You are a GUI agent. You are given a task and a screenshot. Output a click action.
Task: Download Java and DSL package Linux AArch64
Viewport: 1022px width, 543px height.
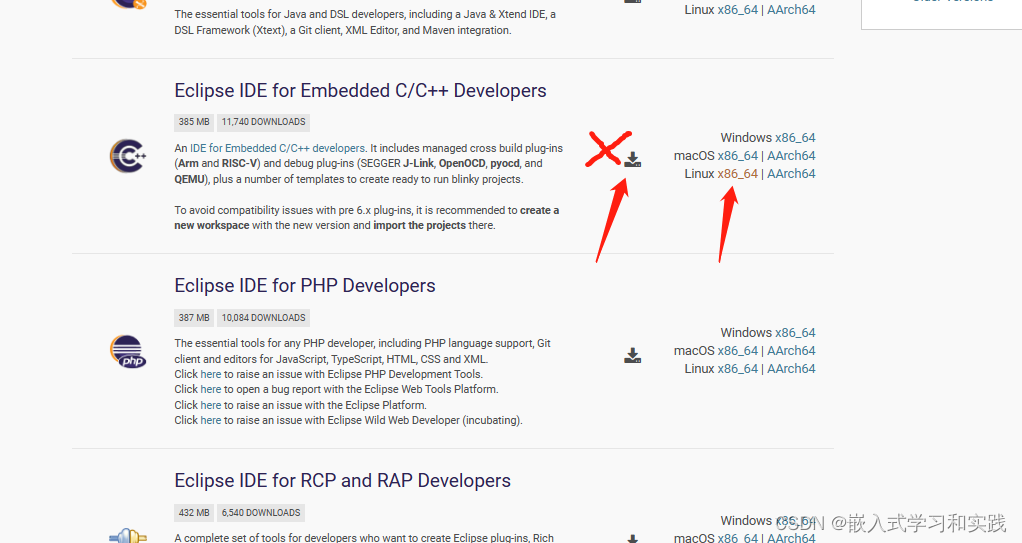pyautogui.click(x=791, y=10)
